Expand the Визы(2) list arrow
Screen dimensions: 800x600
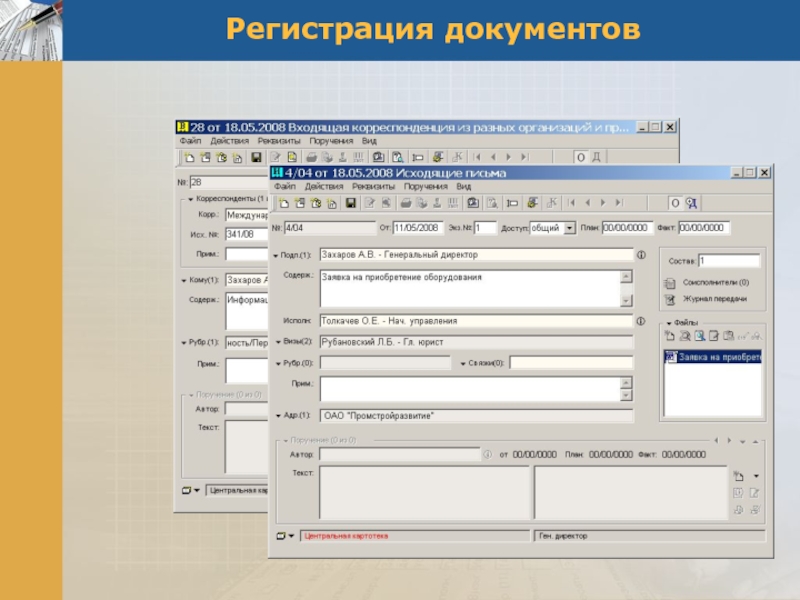pyautogui.click(x=279, y=342)
